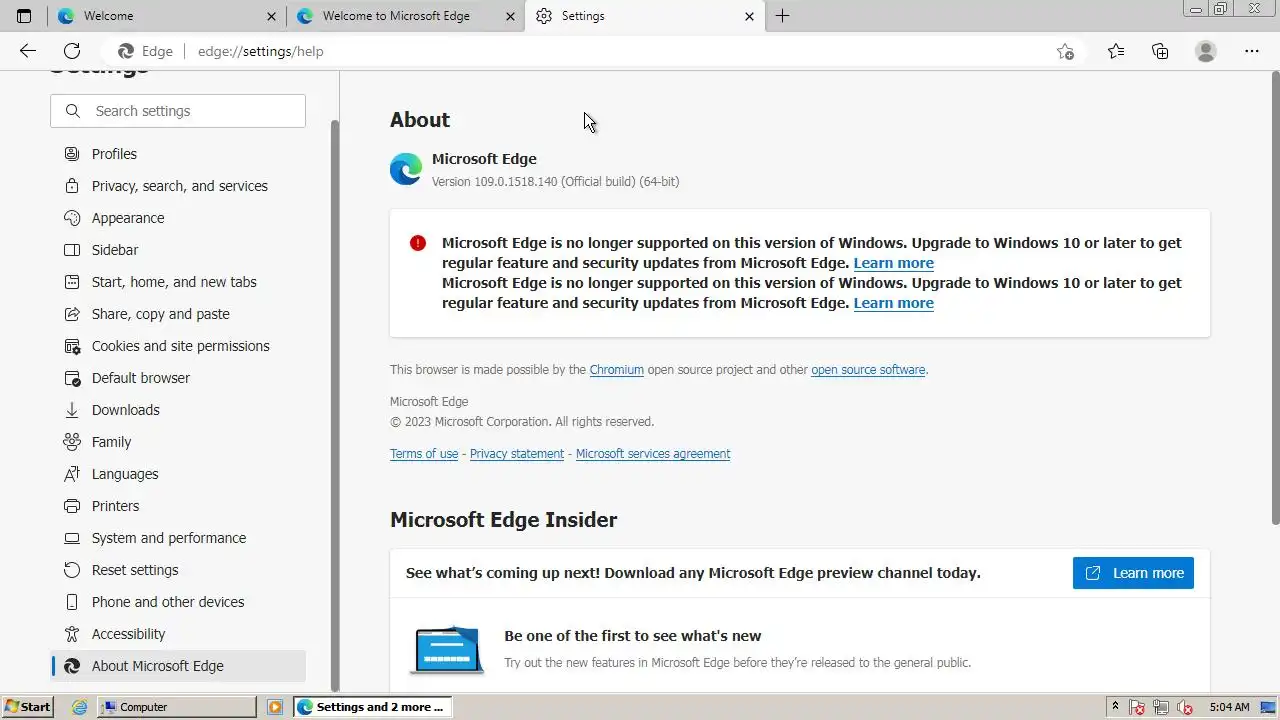Show hidden system tray icons arrow

point(1116,707)
